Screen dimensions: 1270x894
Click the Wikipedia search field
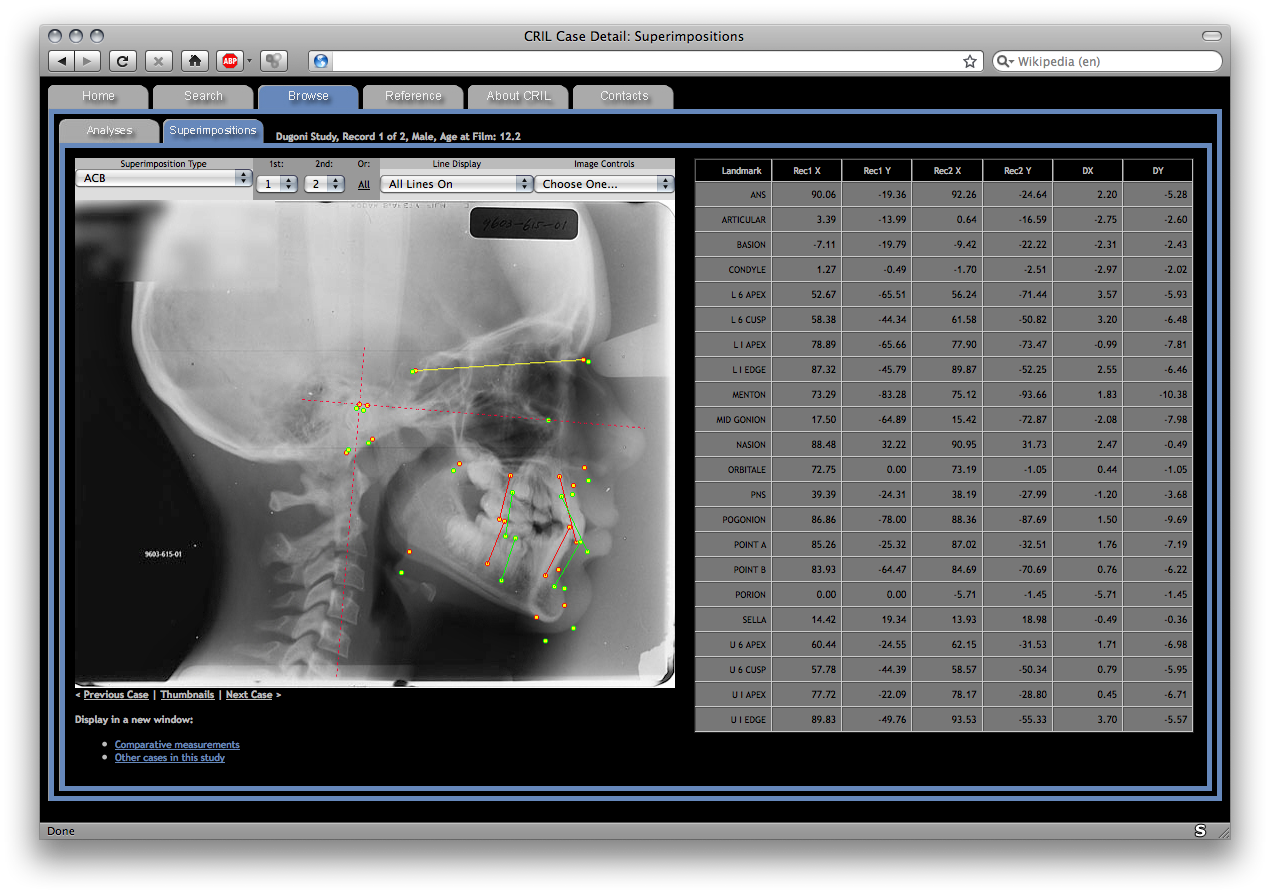coord(1110,61)
